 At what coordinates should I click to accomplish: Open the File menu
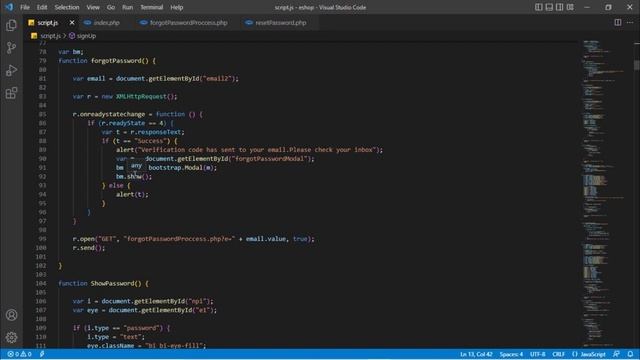(25, 7)
